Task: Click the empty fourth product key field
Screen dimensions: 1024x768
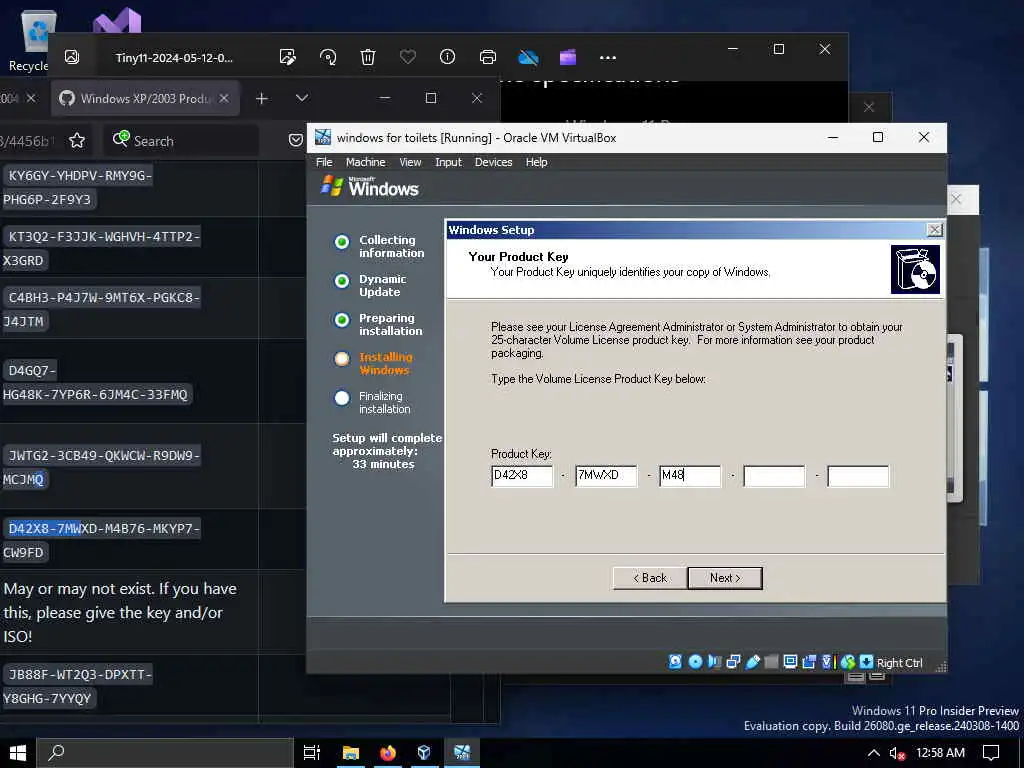Action: (774, 476)
